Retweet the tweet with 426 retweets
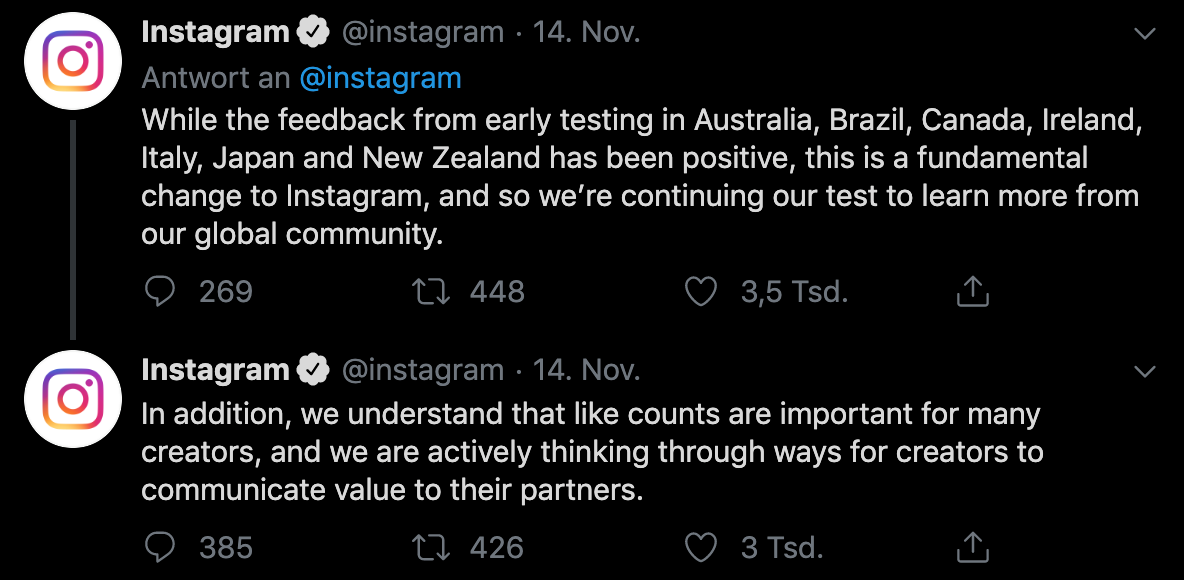 coord(431,548)
